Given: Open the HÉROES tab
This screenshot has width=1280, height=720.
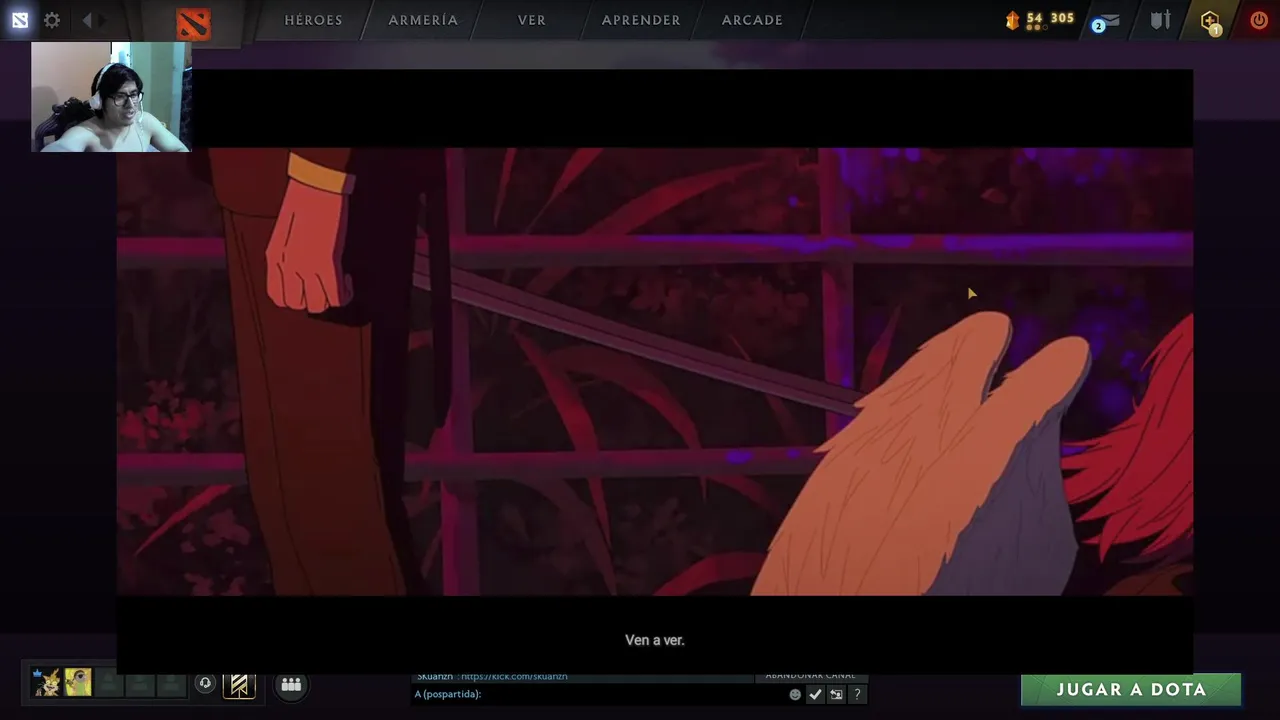Looking at the screenshot, I should coord(313,20).
